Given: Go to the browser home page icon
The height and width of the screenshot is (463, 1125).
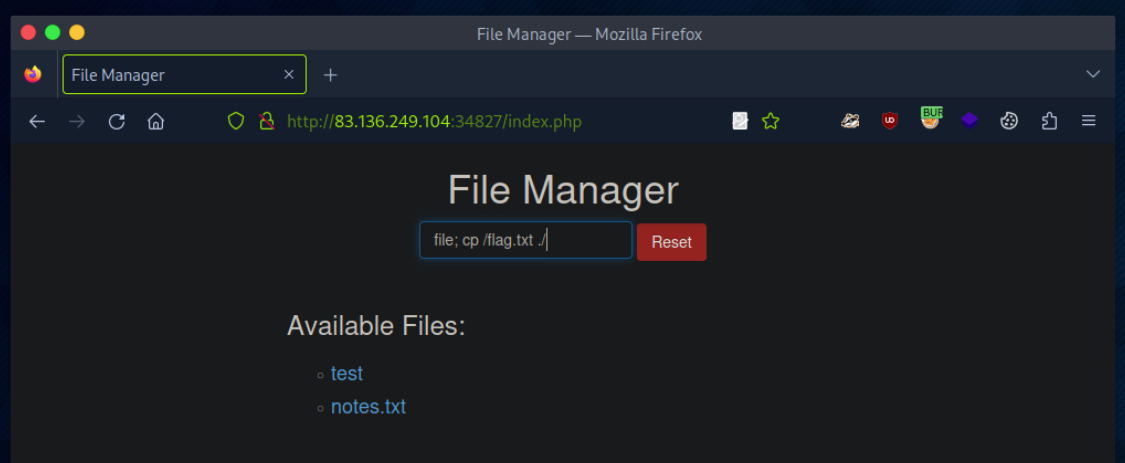Looking at the screenshot, I should 155,122.
